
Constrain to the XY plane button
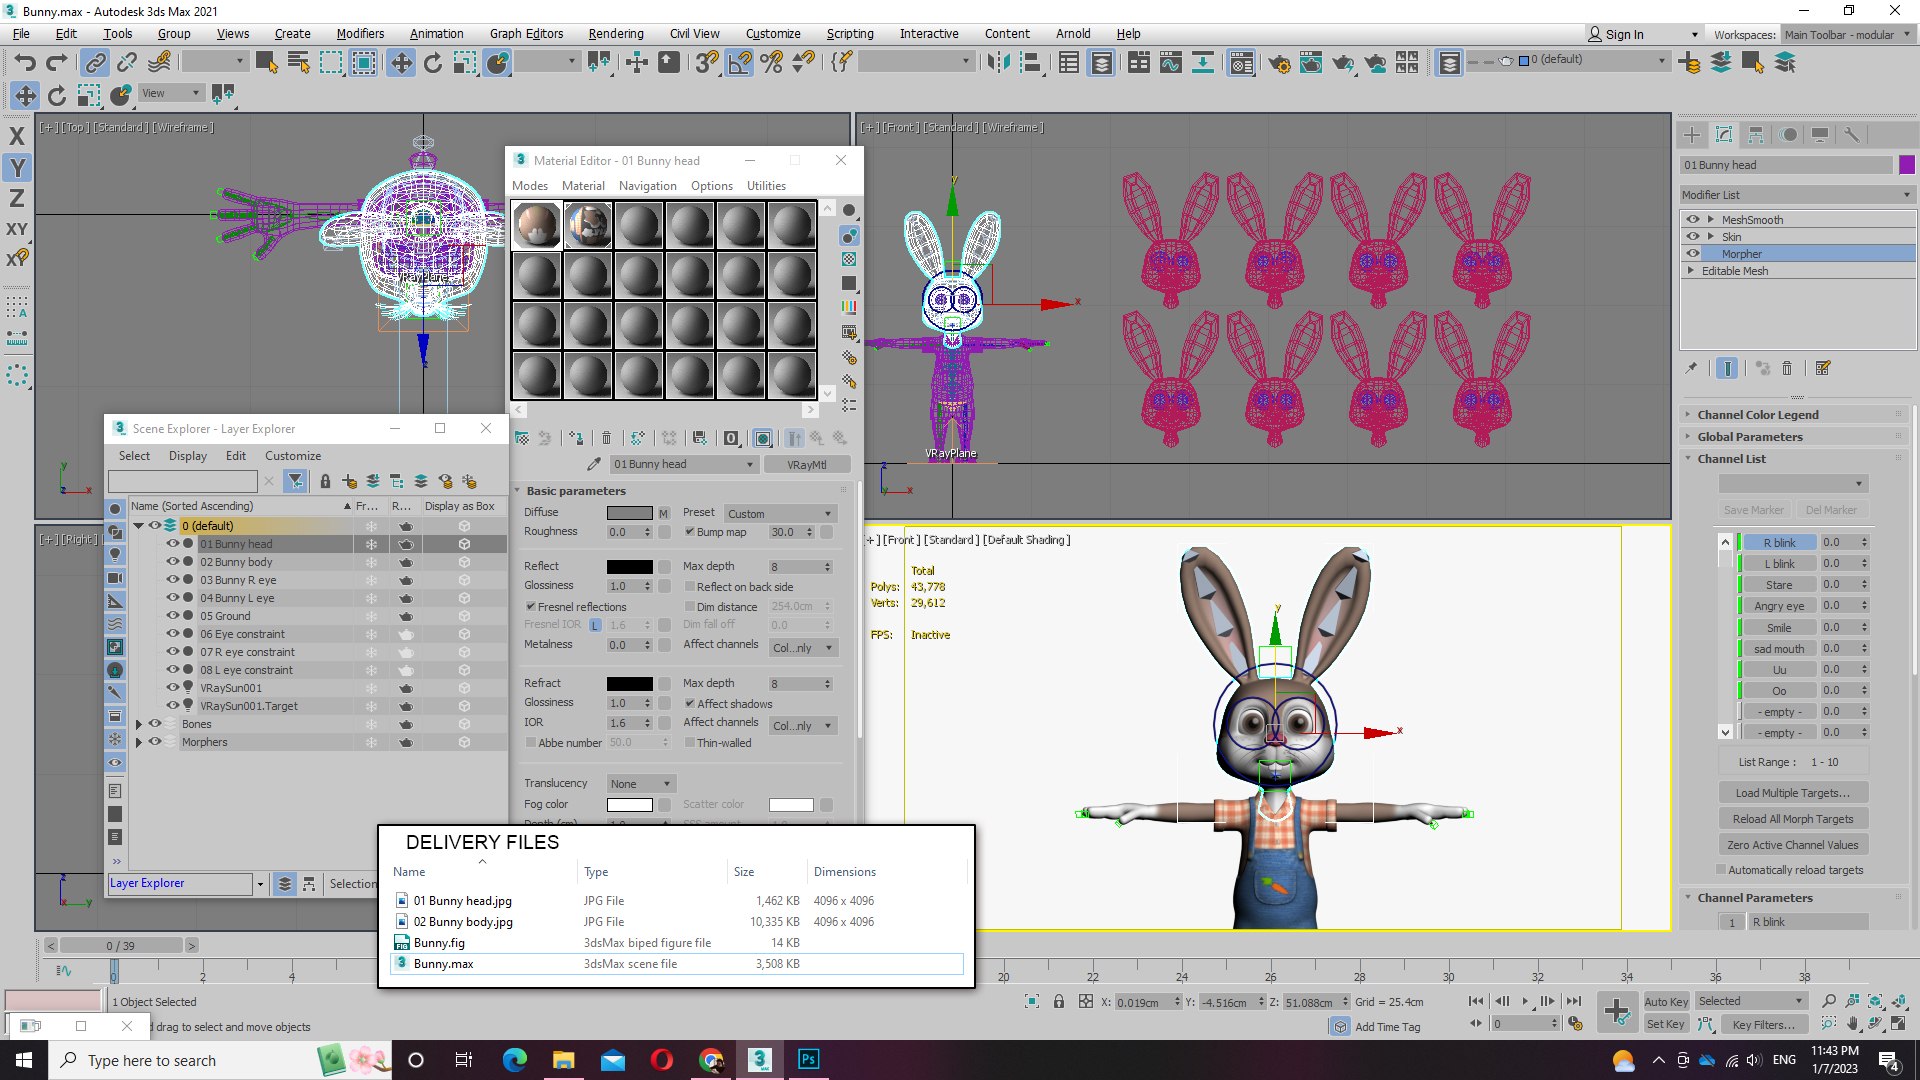17,229
